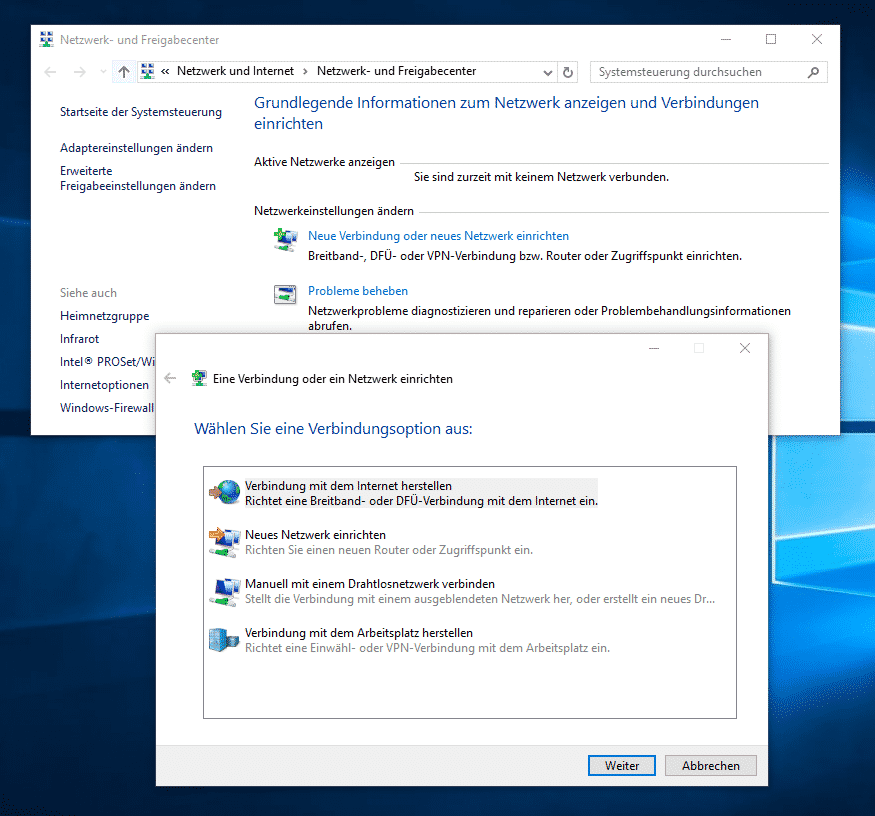
Task: Click Weiter to continue the wizard
Action: (x=622, y=766)
